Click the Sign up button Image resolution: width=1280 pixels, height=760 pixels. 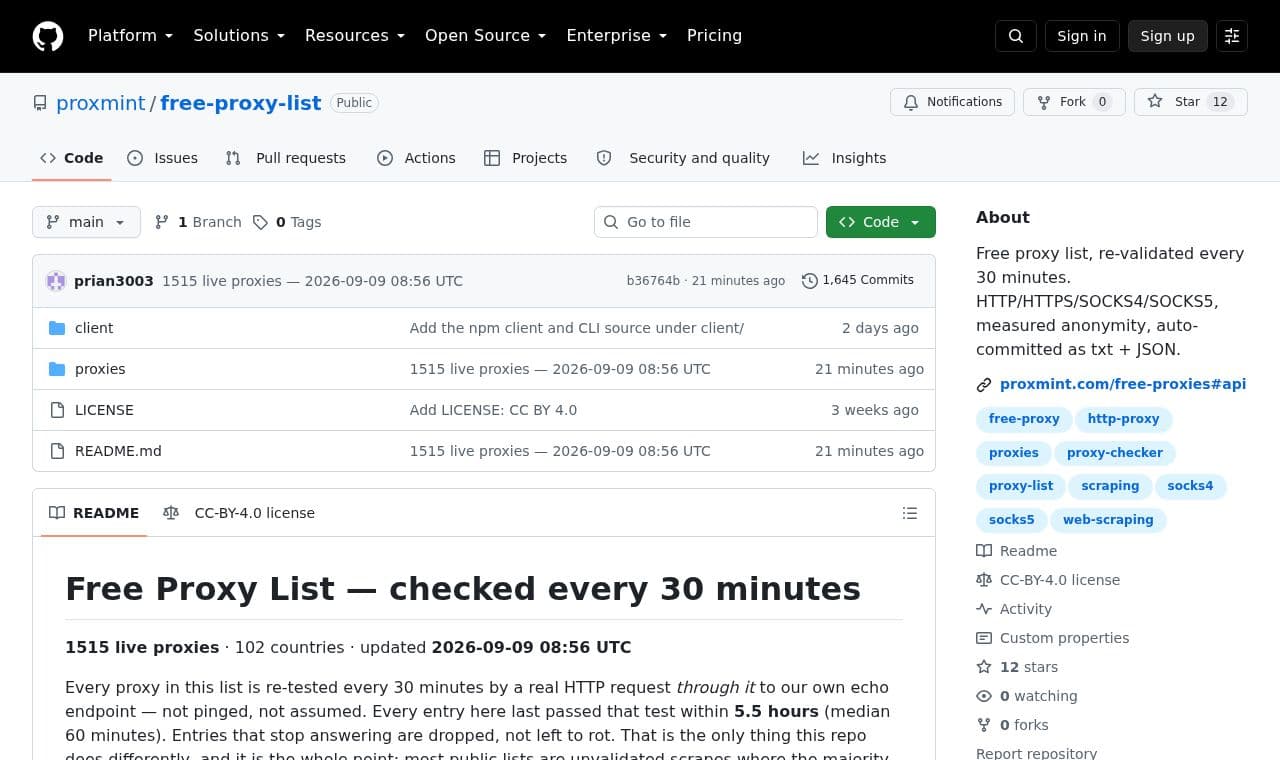1168,36
